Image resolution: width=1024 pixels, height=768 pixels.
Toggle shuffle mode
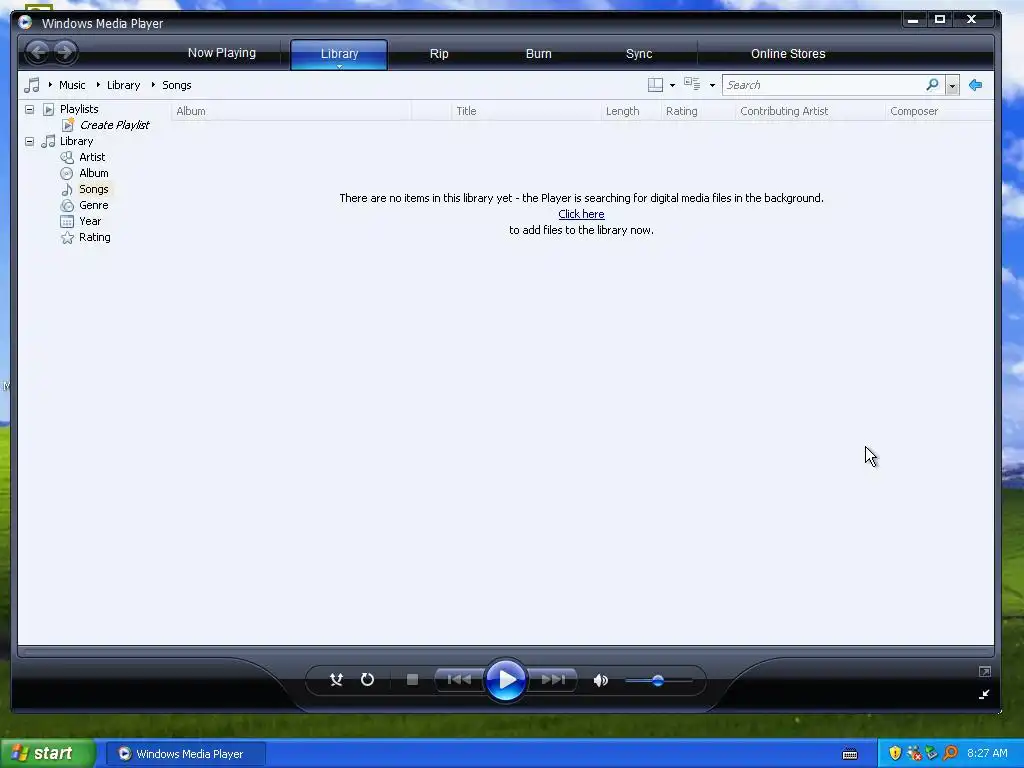pos(336,680)
